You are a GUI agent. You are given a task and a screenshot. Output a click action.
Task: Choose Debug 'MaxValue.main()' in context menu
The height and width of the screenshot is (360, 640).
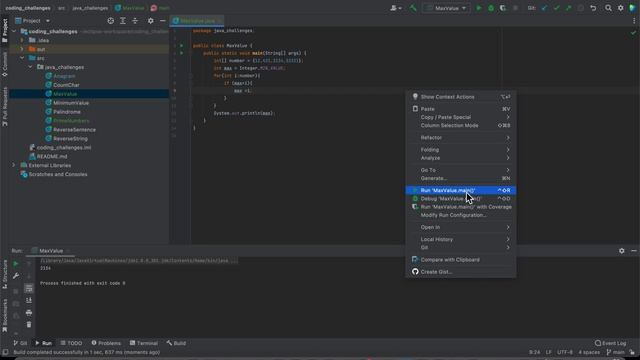click(461, 199)
